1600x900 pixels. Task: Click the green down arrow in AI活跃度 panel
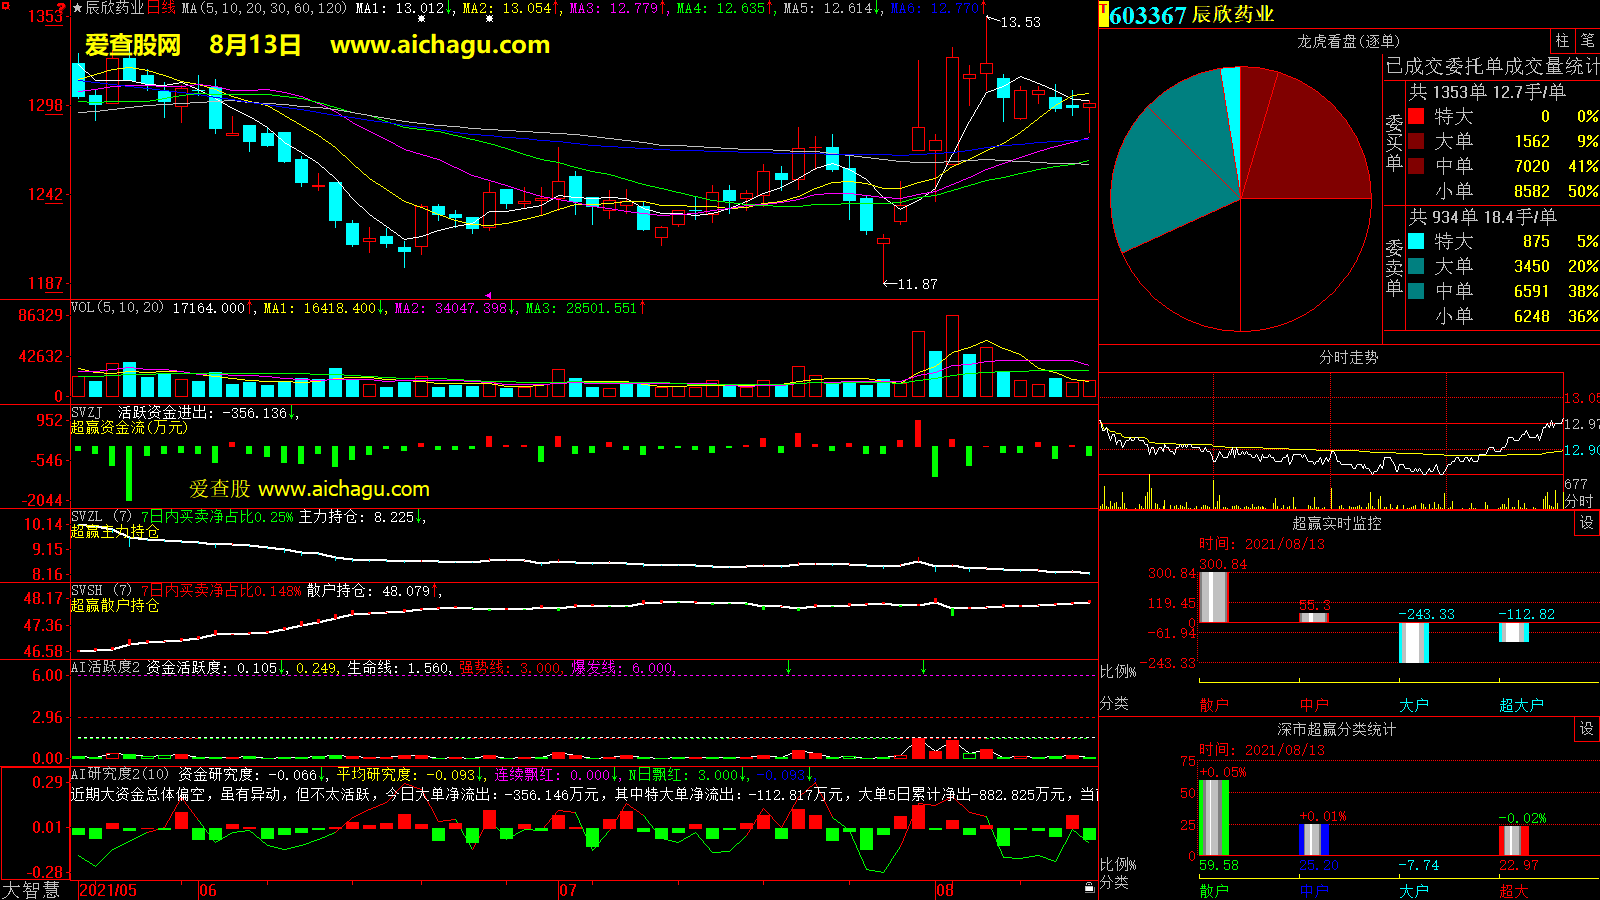[789, 667]
